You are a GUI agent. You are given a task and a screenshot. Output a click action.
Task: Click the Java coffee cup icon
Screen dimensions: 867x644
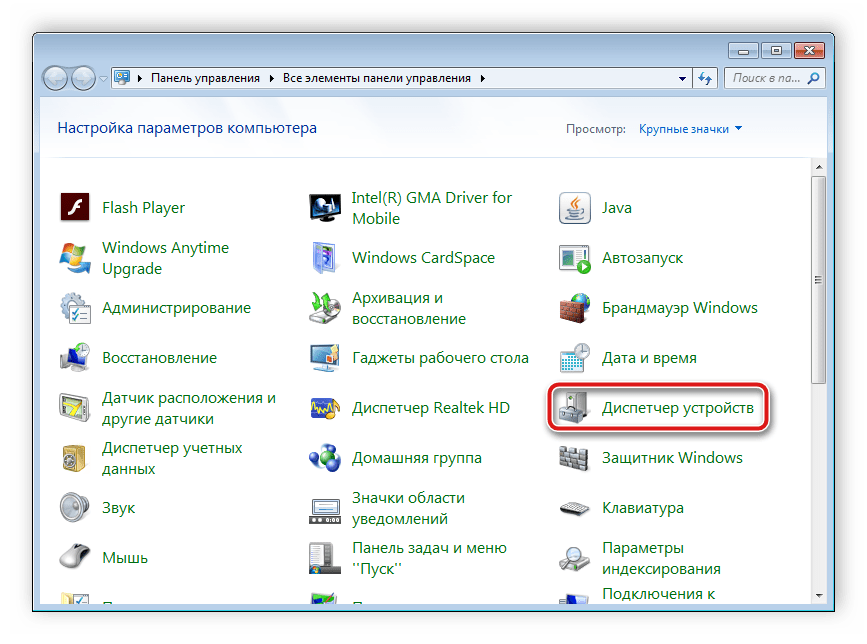click(575, 208)
